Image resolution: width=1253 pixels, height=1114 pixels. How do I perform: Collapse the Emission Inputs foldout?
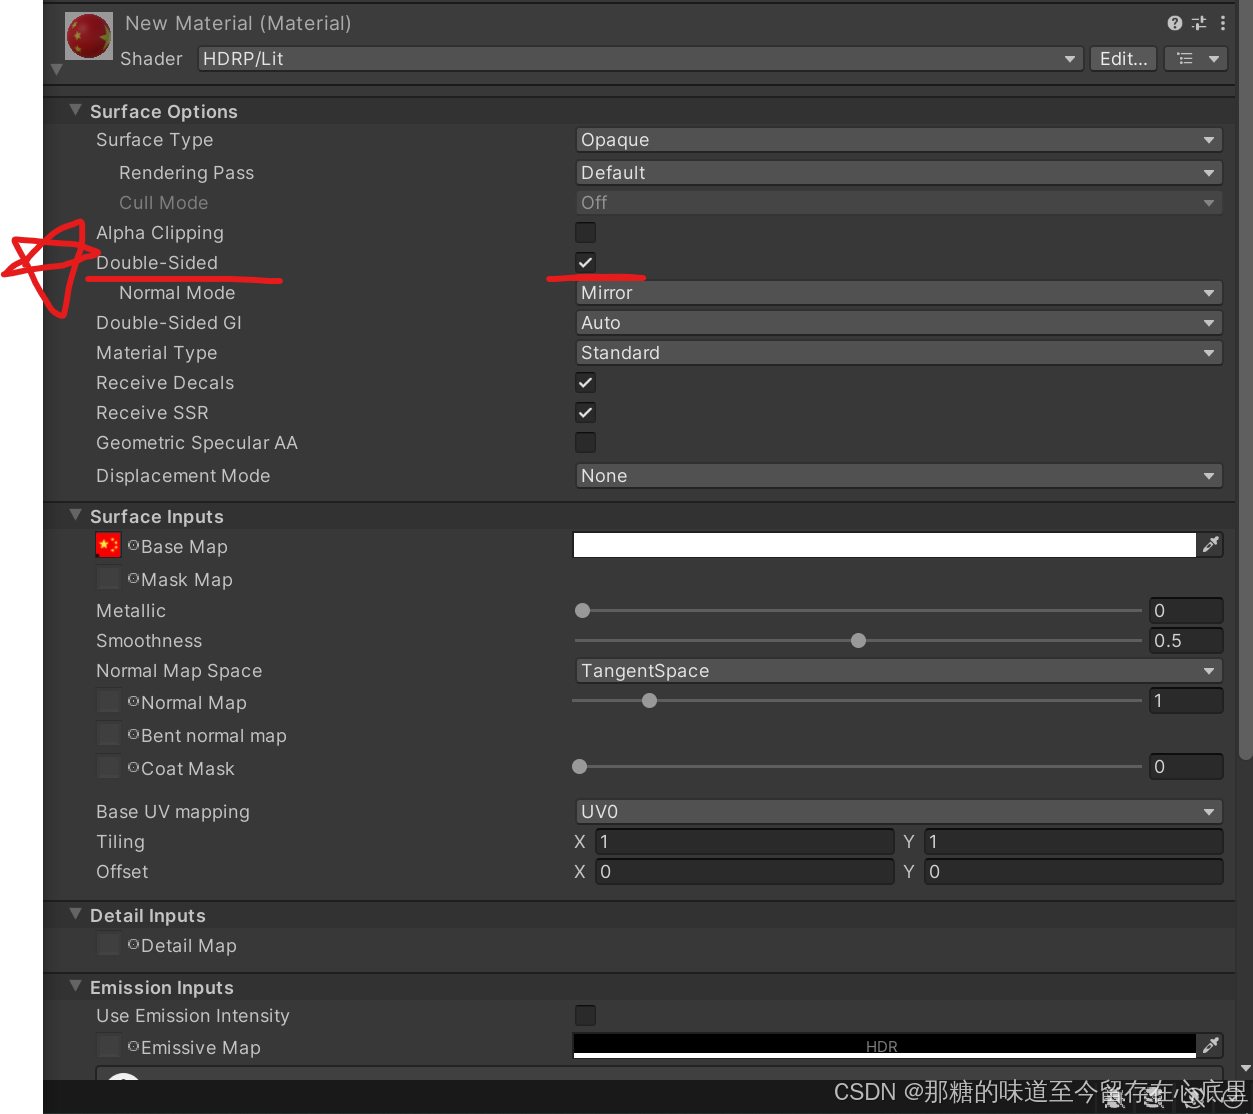coord(75,987)
